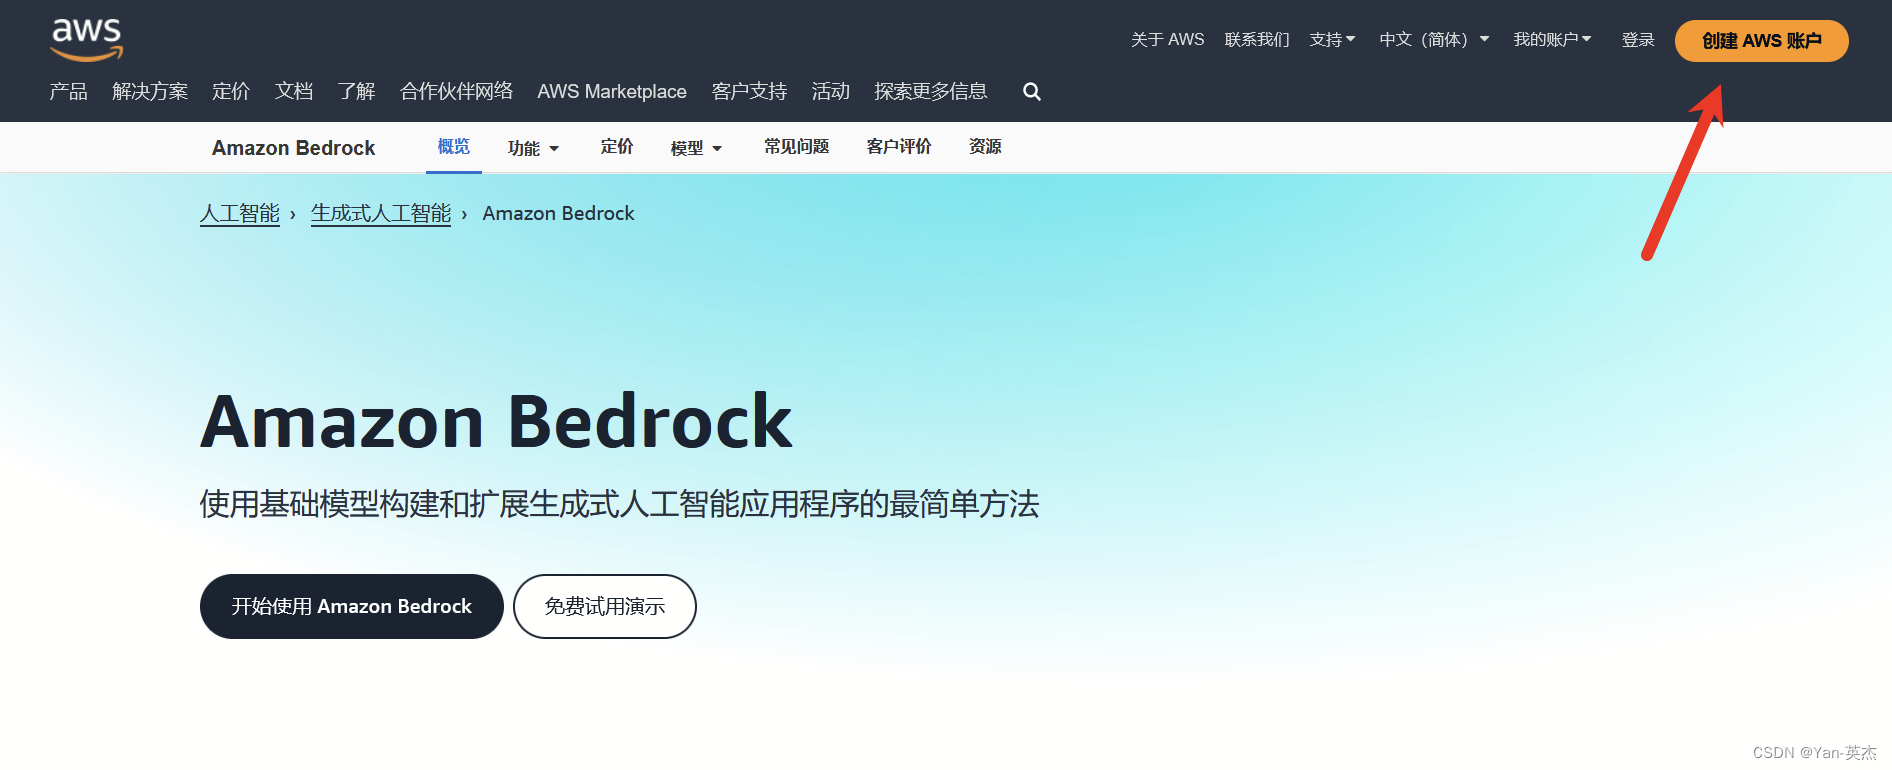Click the Amazon Bedrock sub-navigation title
Viewport: 1892px width, 770px height.
[293, 148]
